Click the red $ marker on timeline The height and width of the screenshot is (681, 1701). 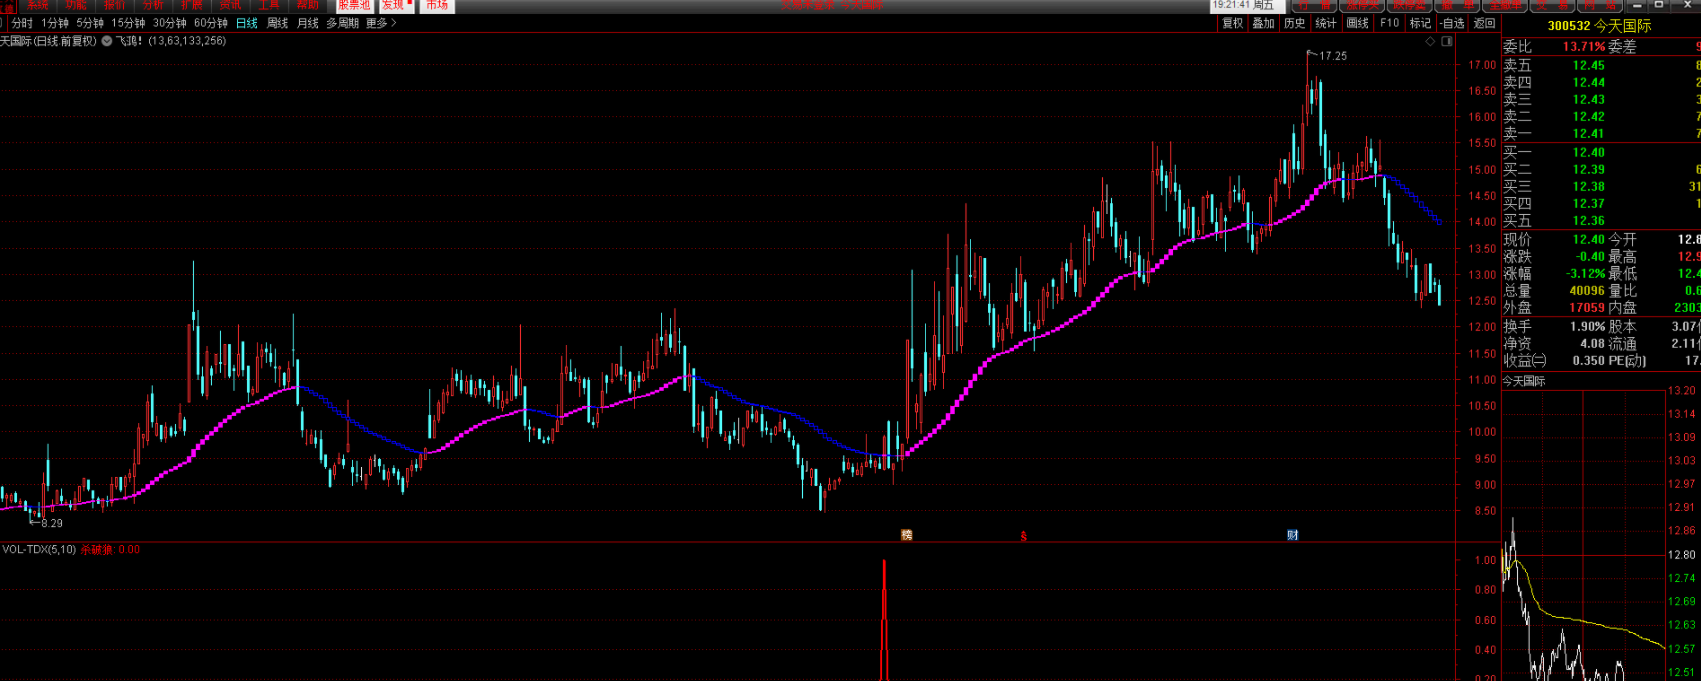coord(1023,536)
